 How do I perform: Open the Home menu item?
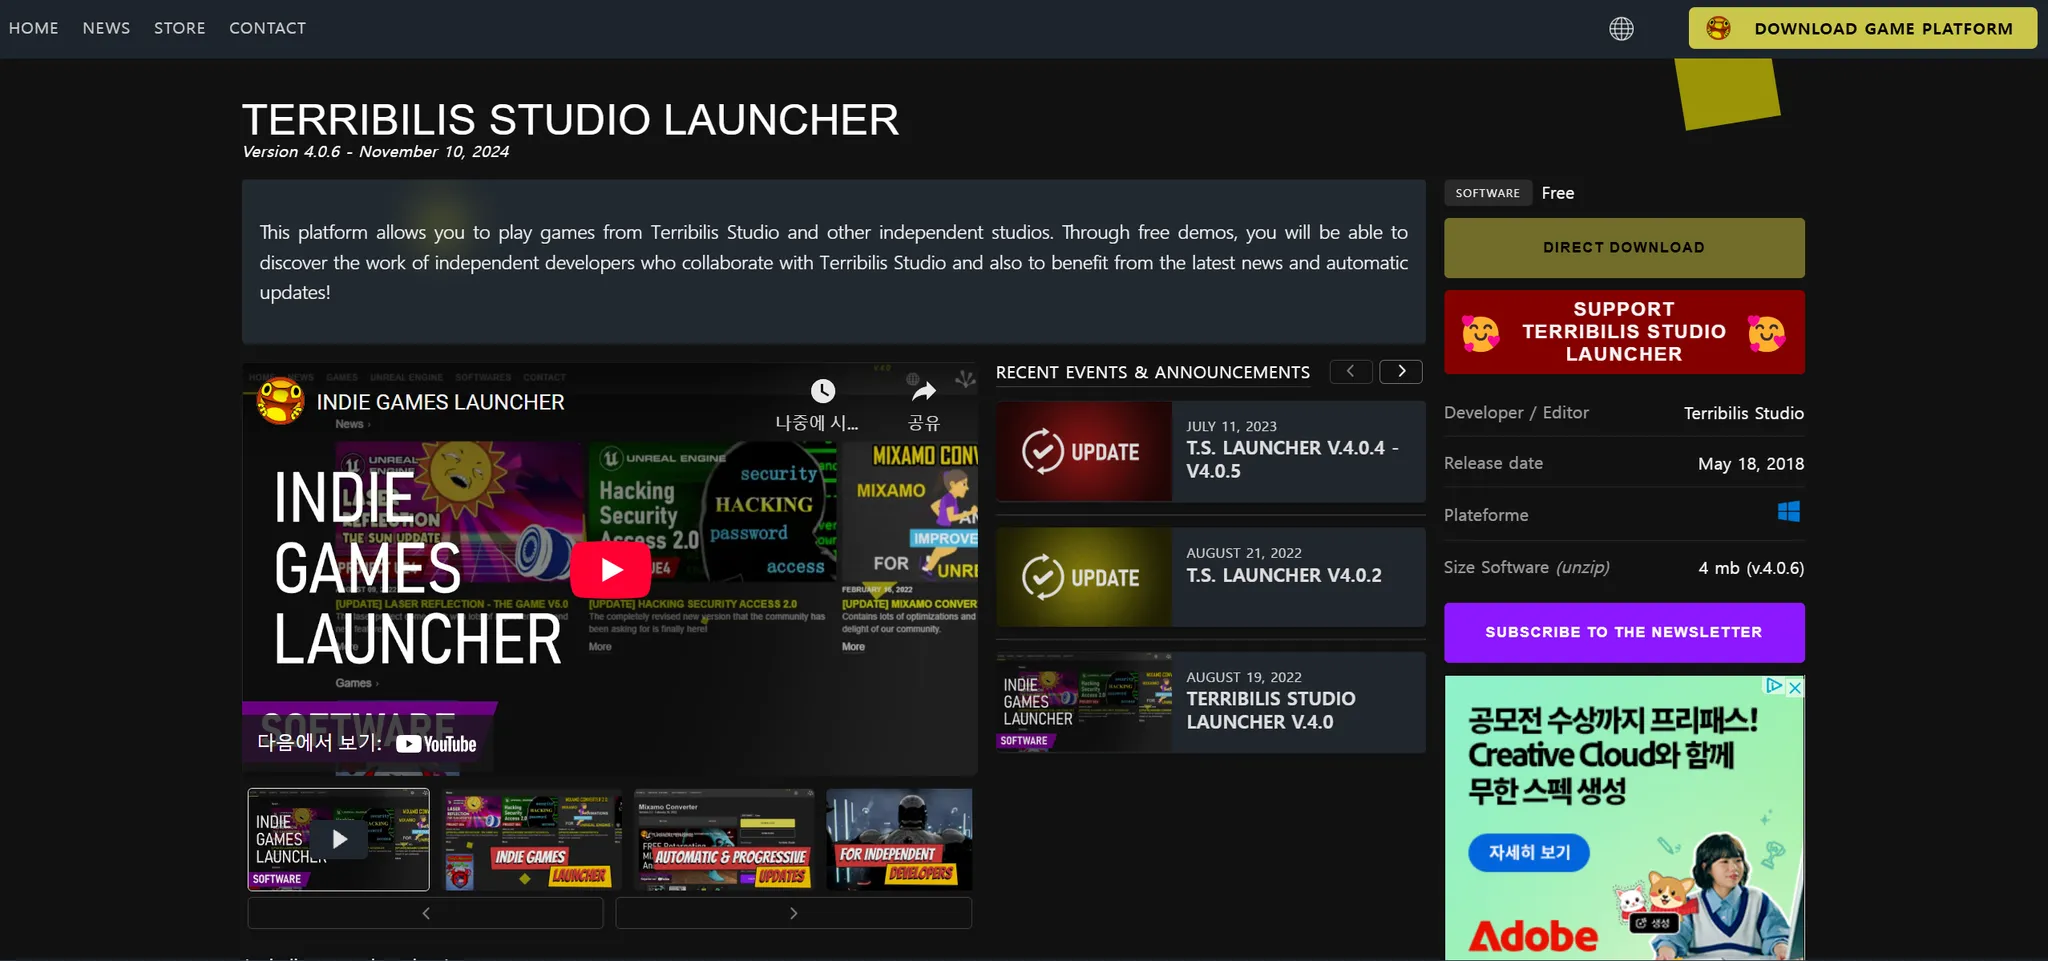pyautogui.click(x=34, y=28)
